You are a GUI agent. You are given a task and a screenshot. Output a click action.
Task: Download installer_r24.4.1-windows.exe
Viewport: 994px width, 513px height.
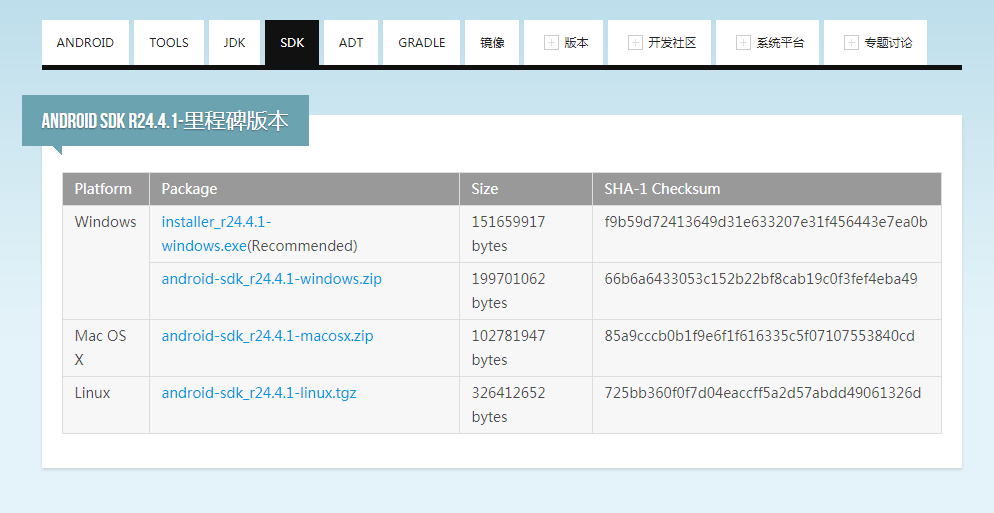point(216,233)
